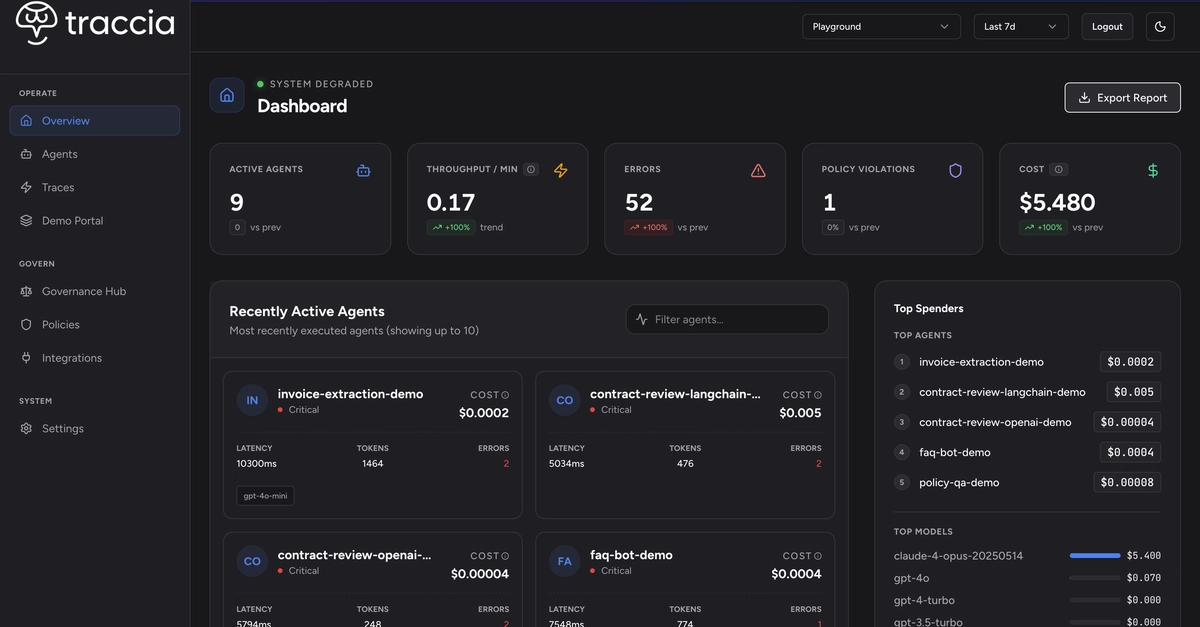Expand the Last 7d time range dropdown
Screen dimensions: 1200x627
[x=1021, y=27]
